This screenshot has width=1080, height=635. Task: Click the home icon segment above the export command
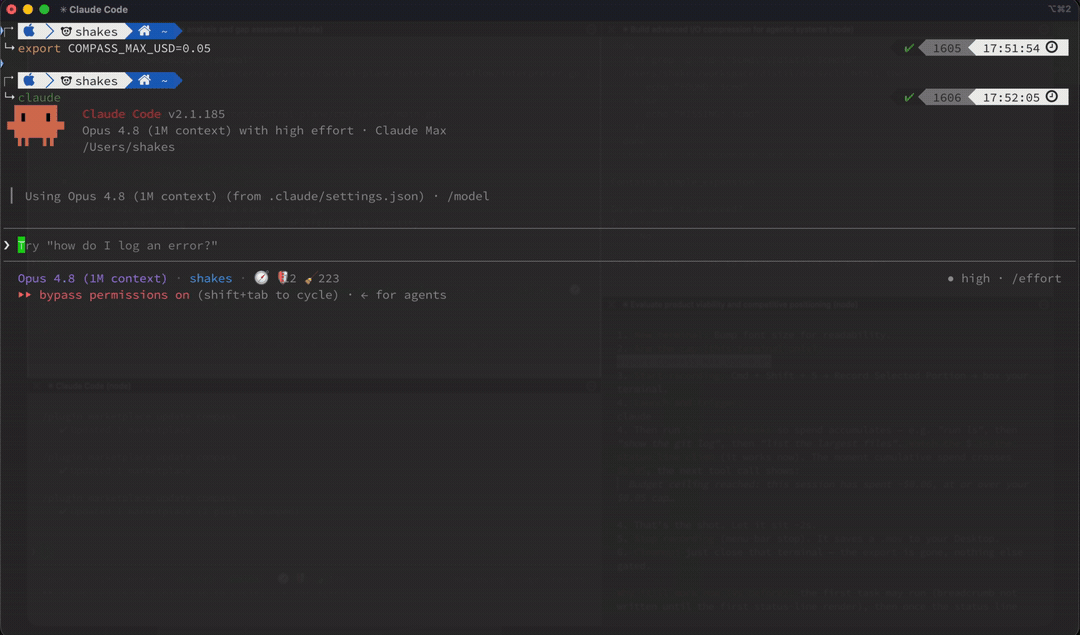click(x=144, y=31)
